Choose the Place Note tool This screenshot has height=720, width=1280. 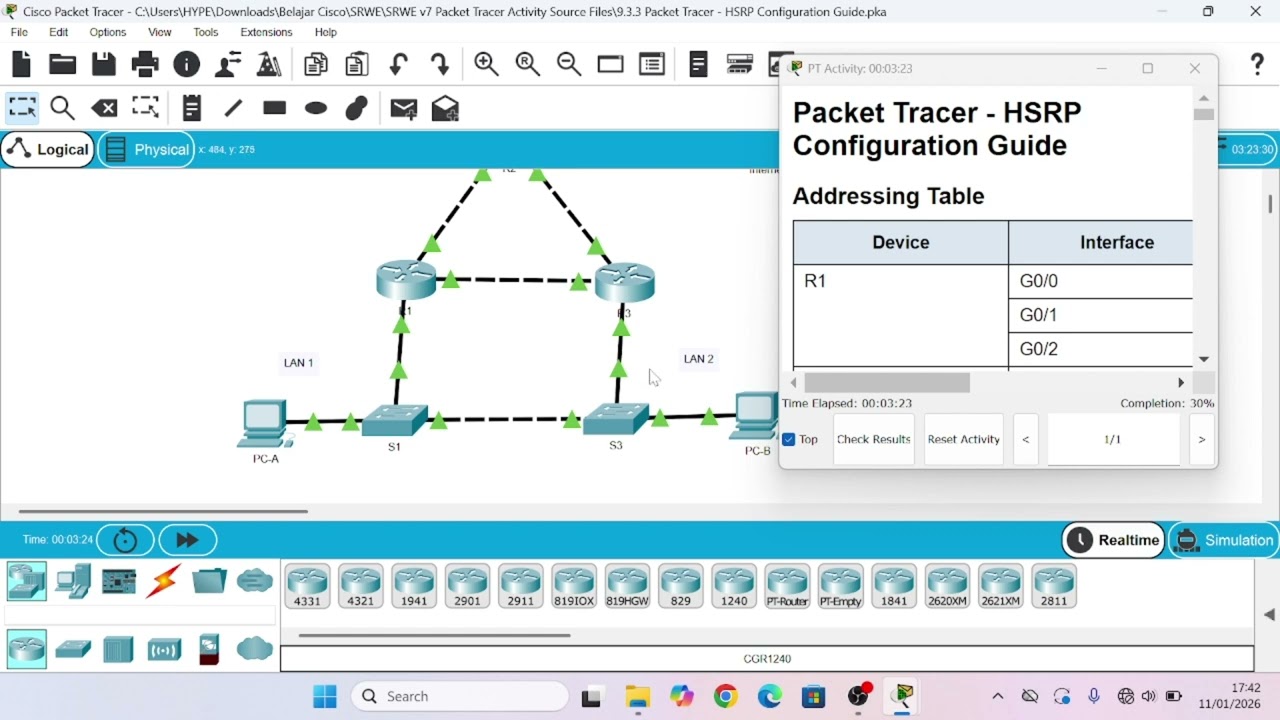pyautogui.click(x=192, y=108)
